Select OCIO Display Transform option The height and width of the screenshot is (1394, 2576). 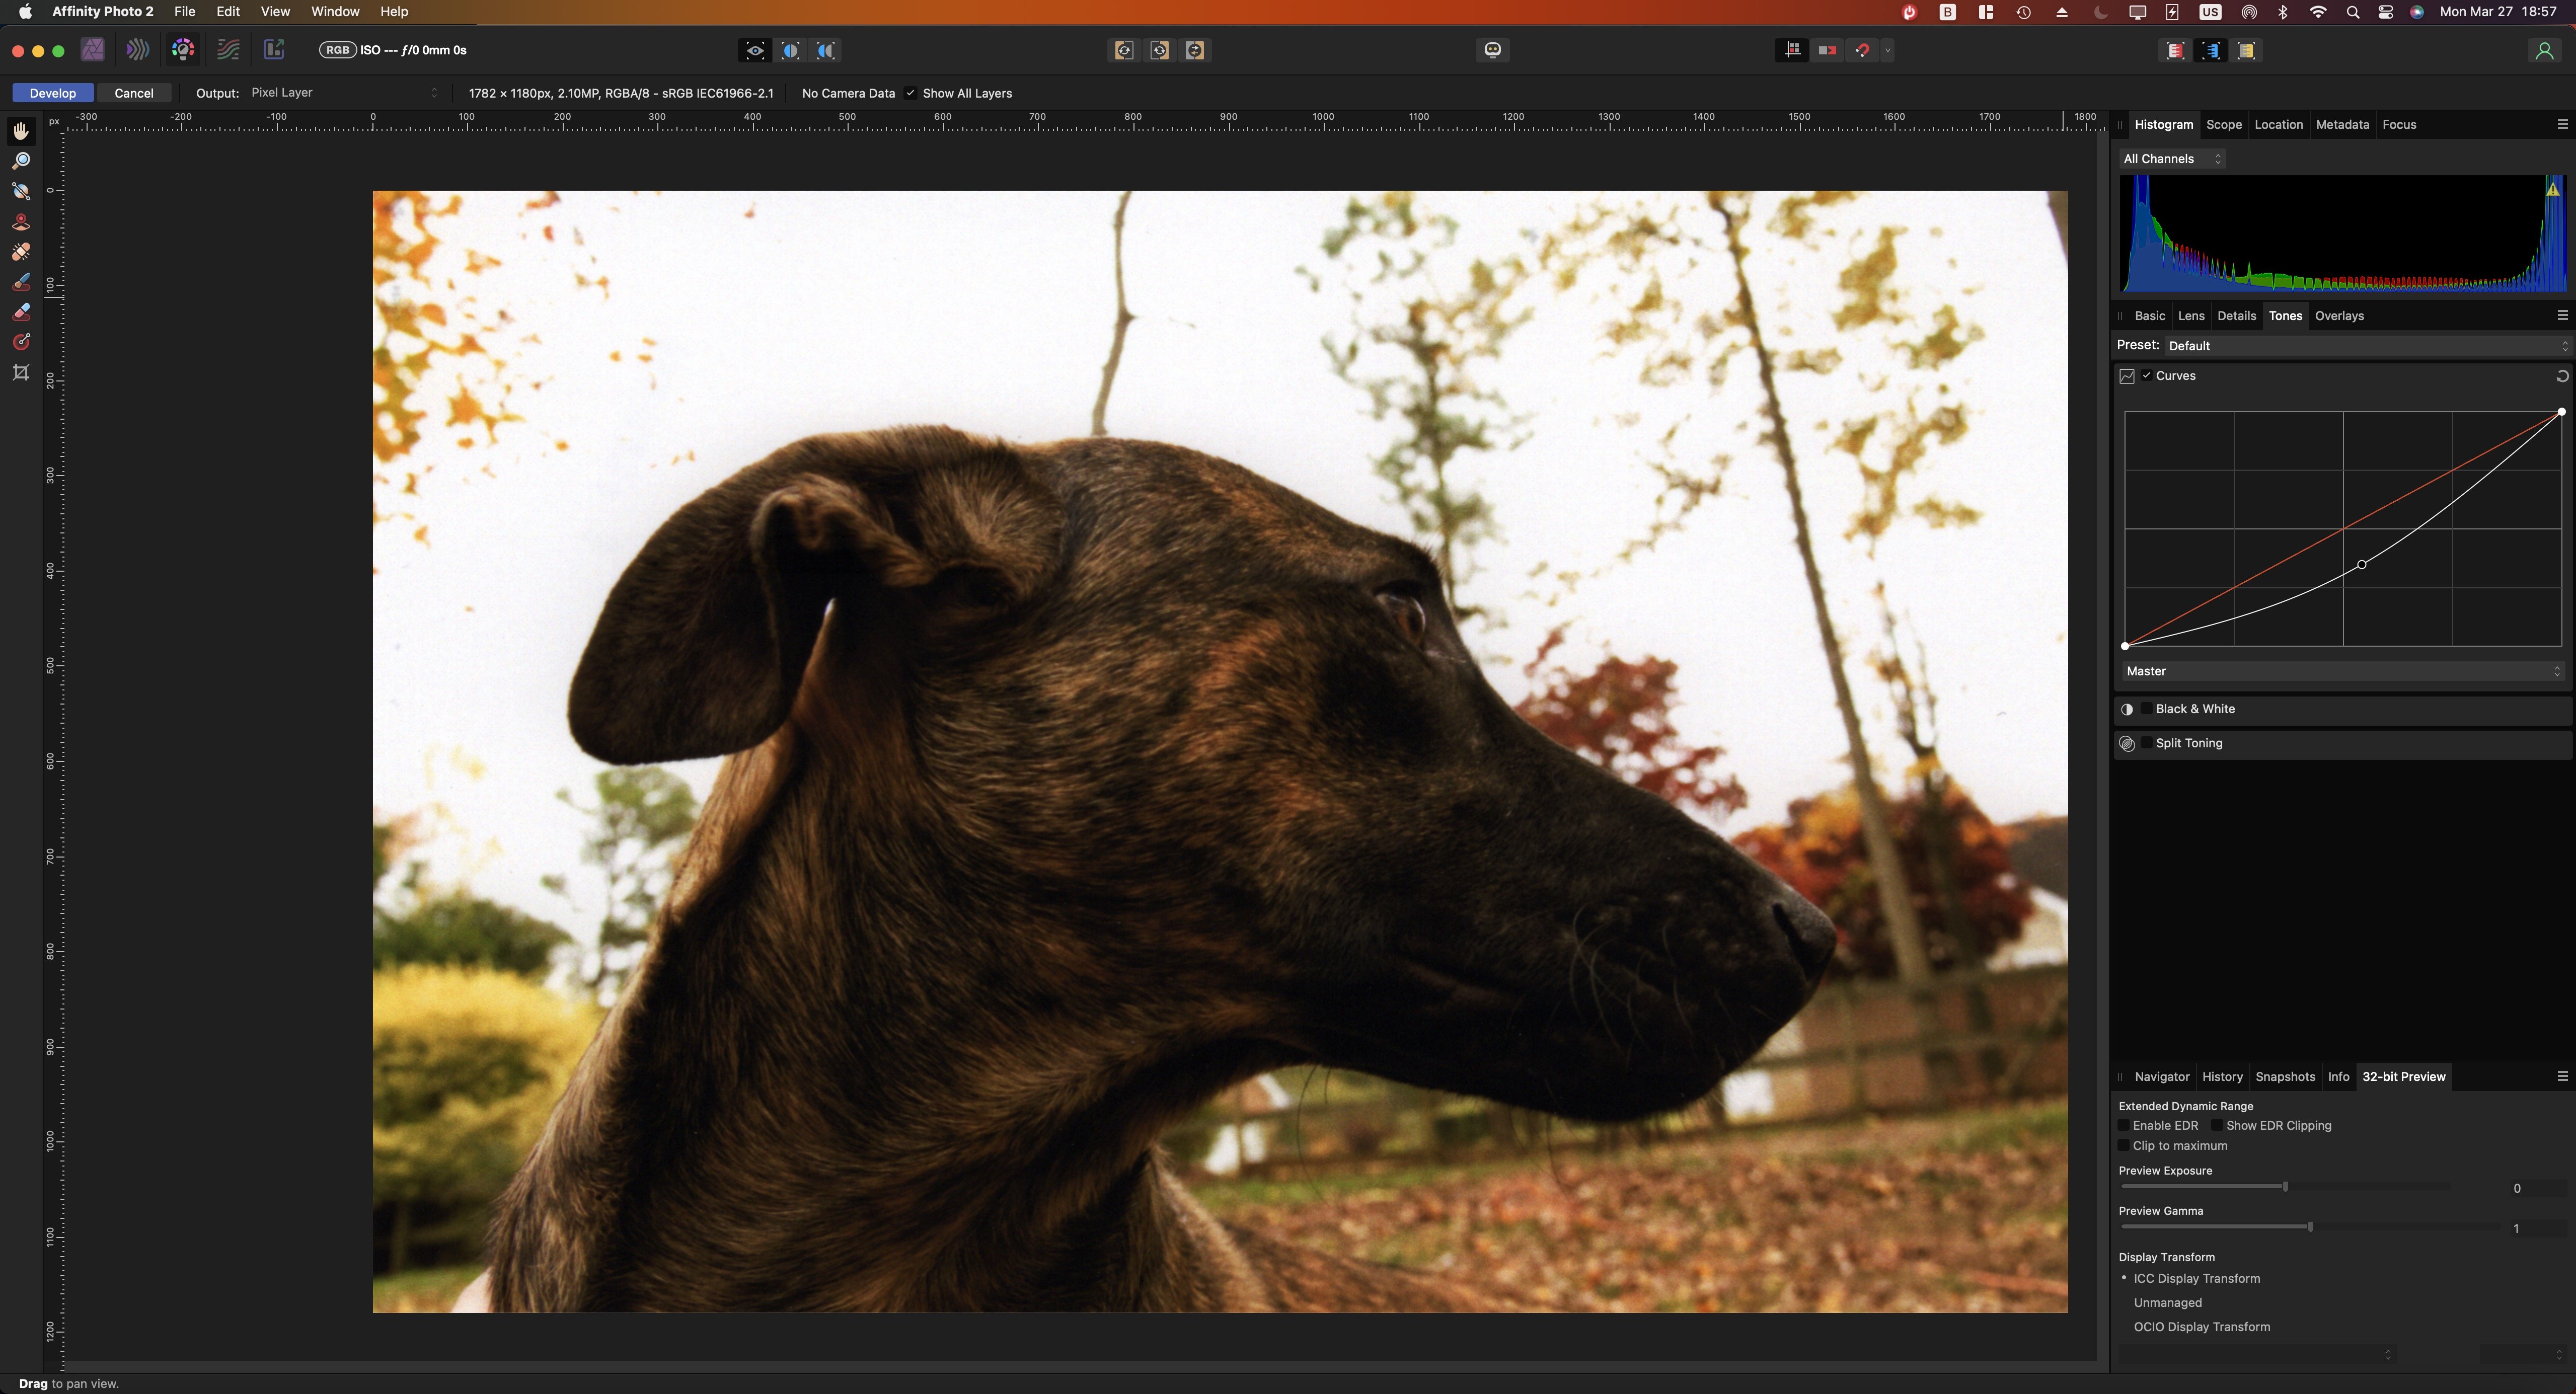[2201, 1327]
